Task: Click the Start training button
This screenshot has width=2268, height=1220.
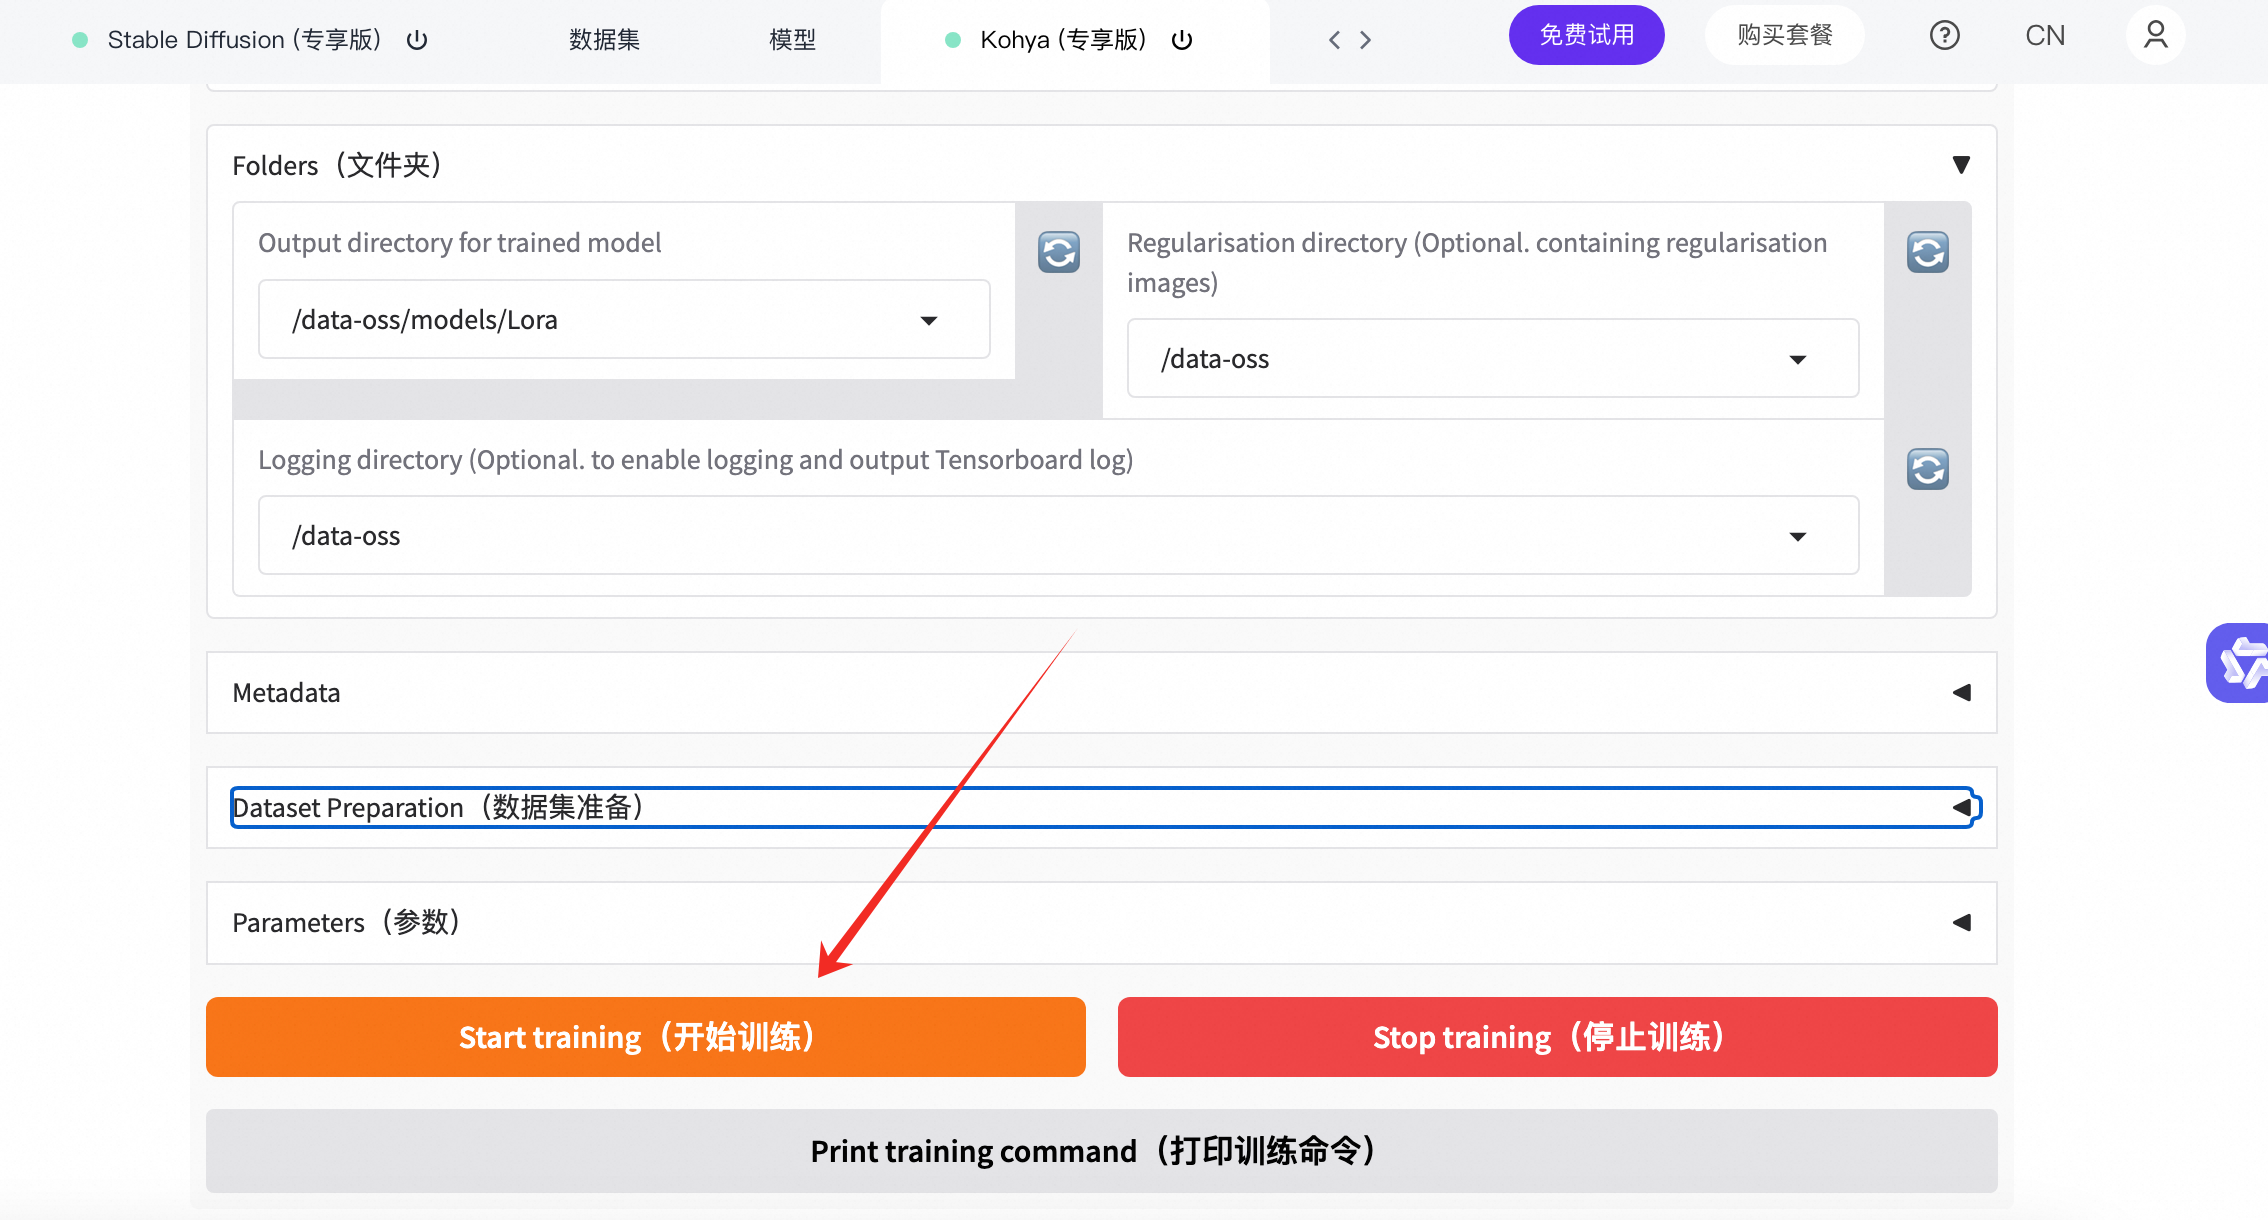Action: tap(645, 1037)
